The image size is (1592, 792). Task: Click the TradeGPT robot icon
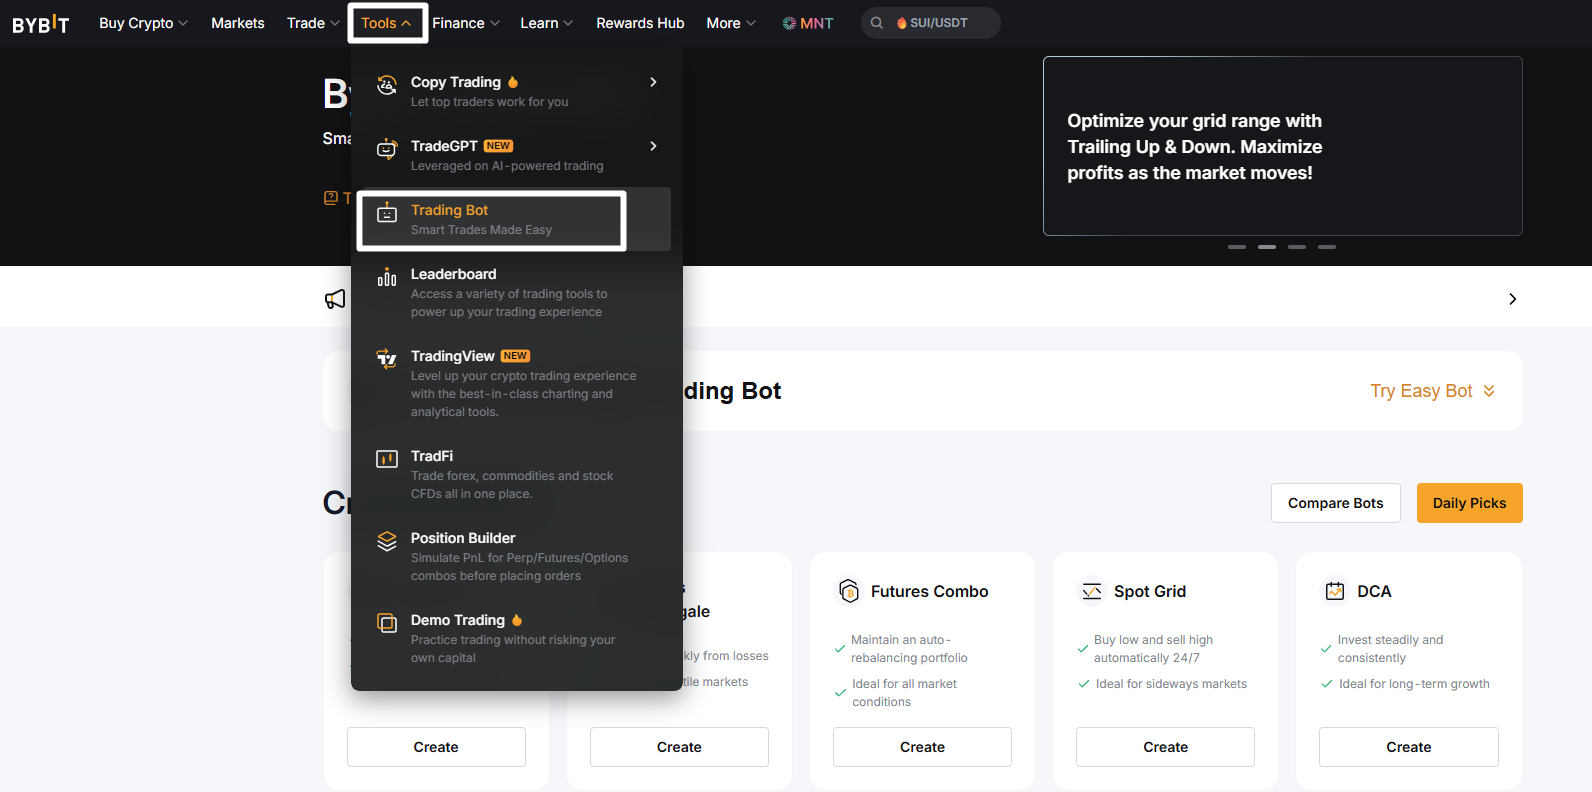point(387,150)
